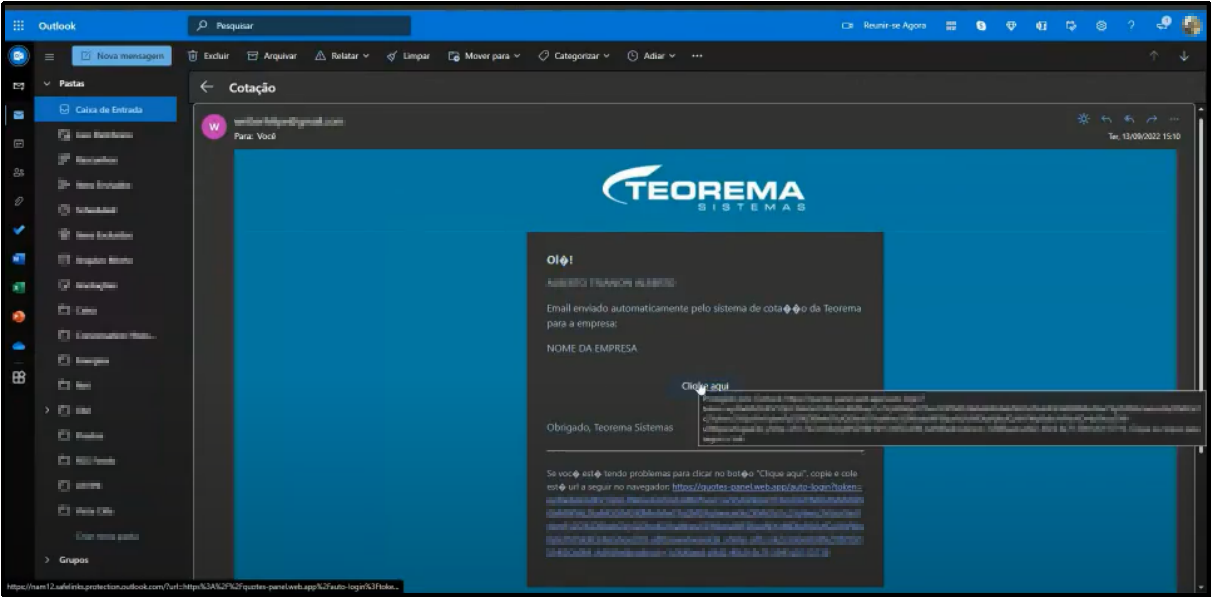The image size is (1211, 598).
Task: Click the Outlook brand label in header
Action: [57, 26]
